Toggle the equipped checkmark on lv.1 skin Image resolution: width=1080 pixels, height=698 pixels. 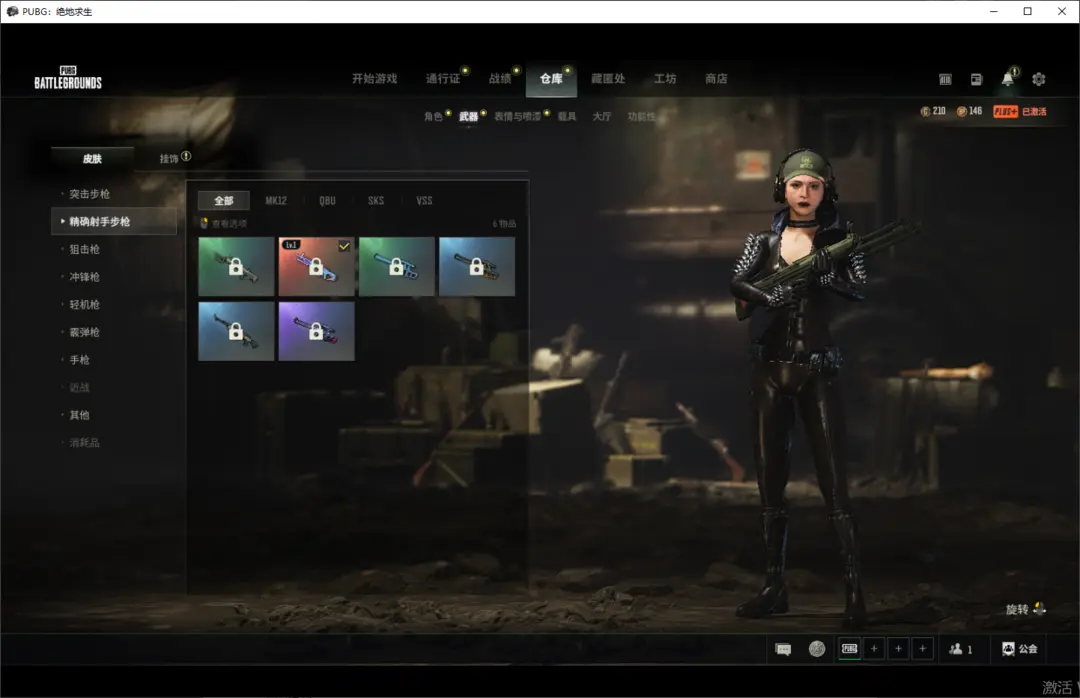coord(344,246)
